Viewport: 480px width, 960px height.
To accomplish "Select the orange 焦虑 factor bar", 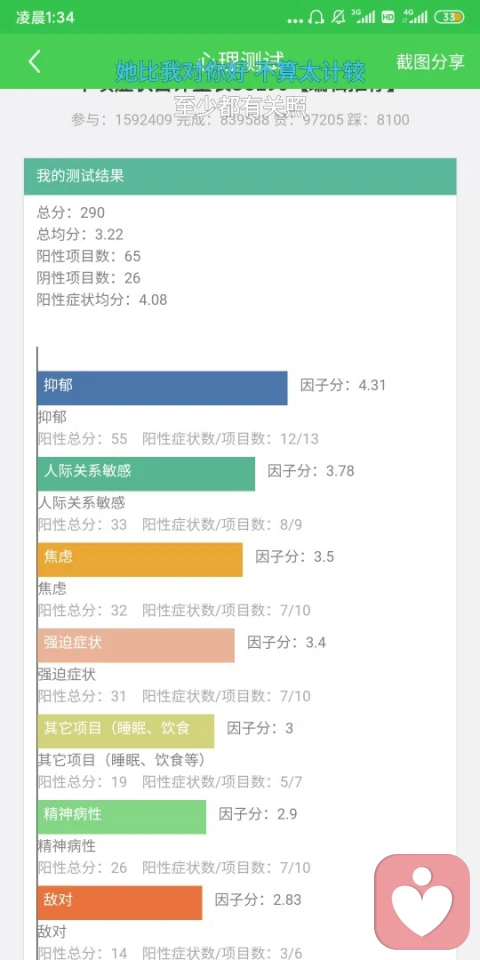I will (x=140, y=559).
